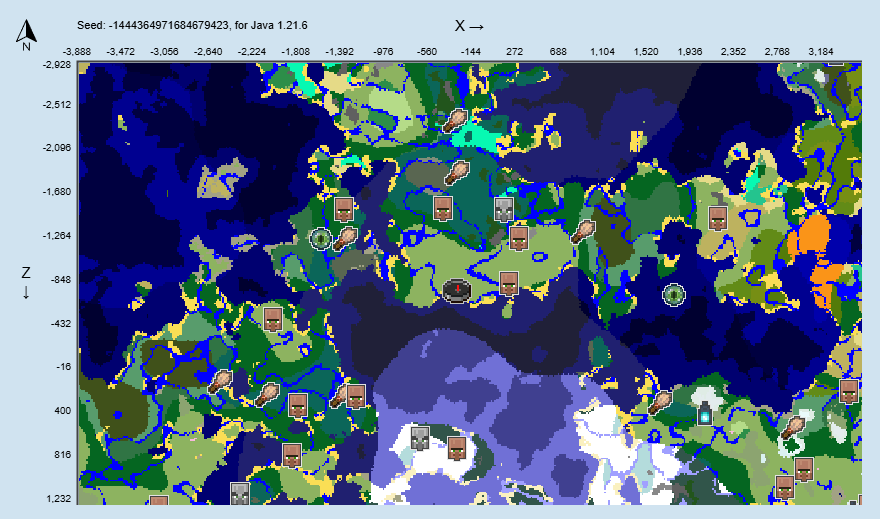Select the northernmost gray pillager outpost icon
This screenshot has height=519, width=880.
click(504, 208)
